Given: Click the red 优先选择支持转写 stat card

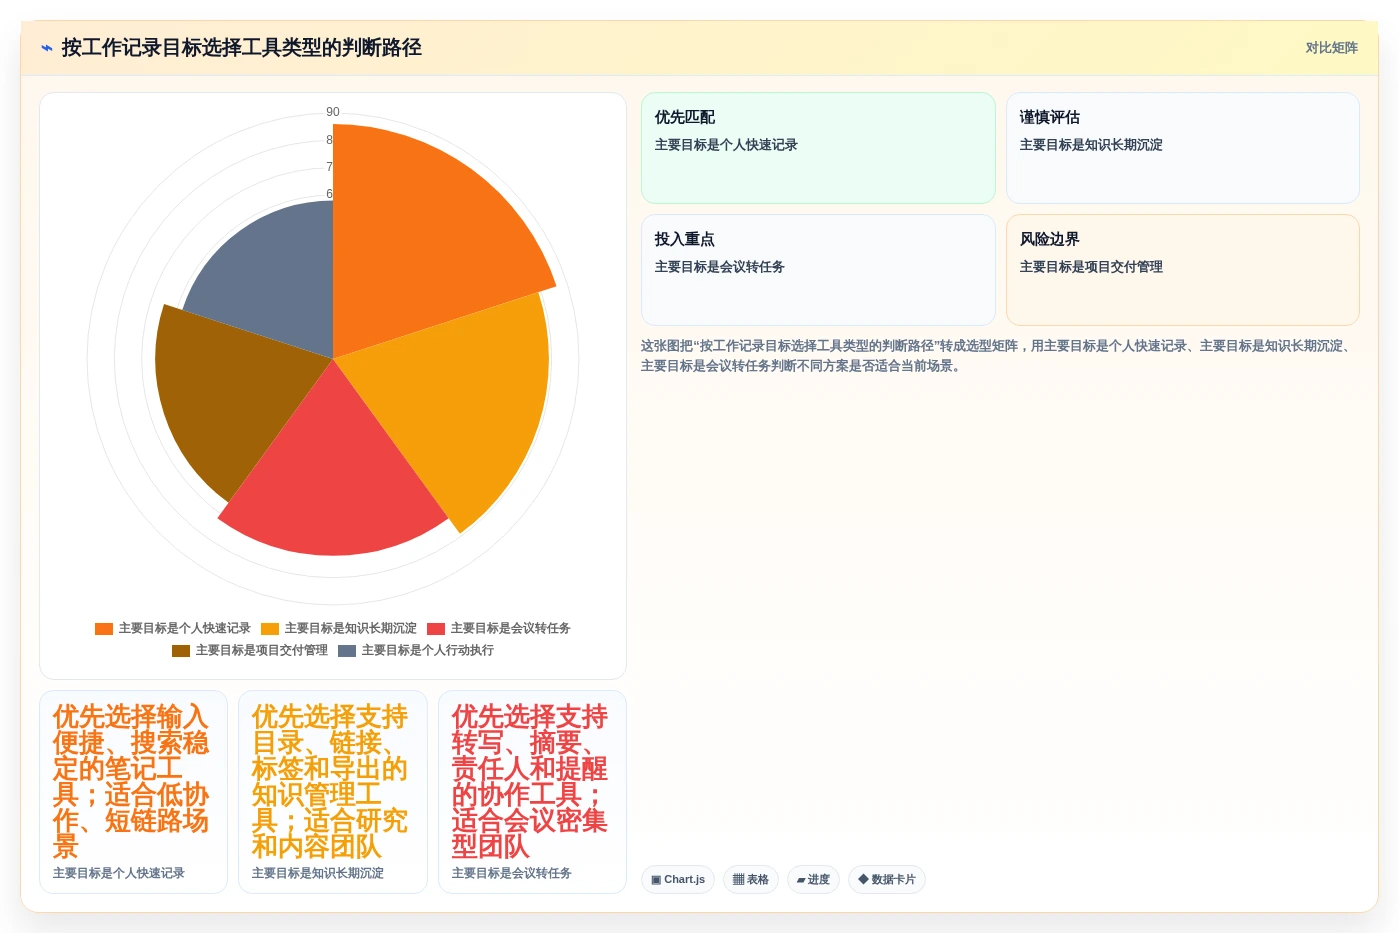Looking at the screenshot, I should pyautogui.click(x=533, y=792).
